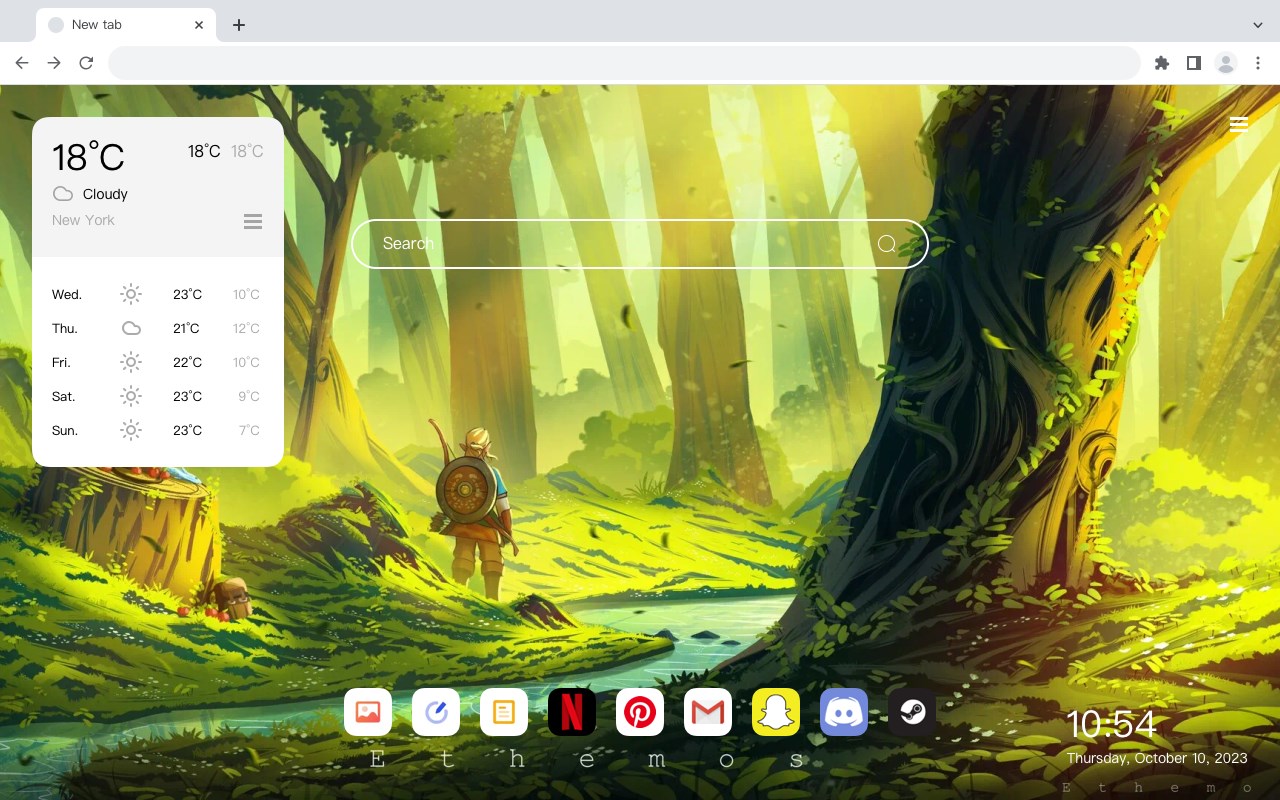Click the New York location label

point(83,220)
